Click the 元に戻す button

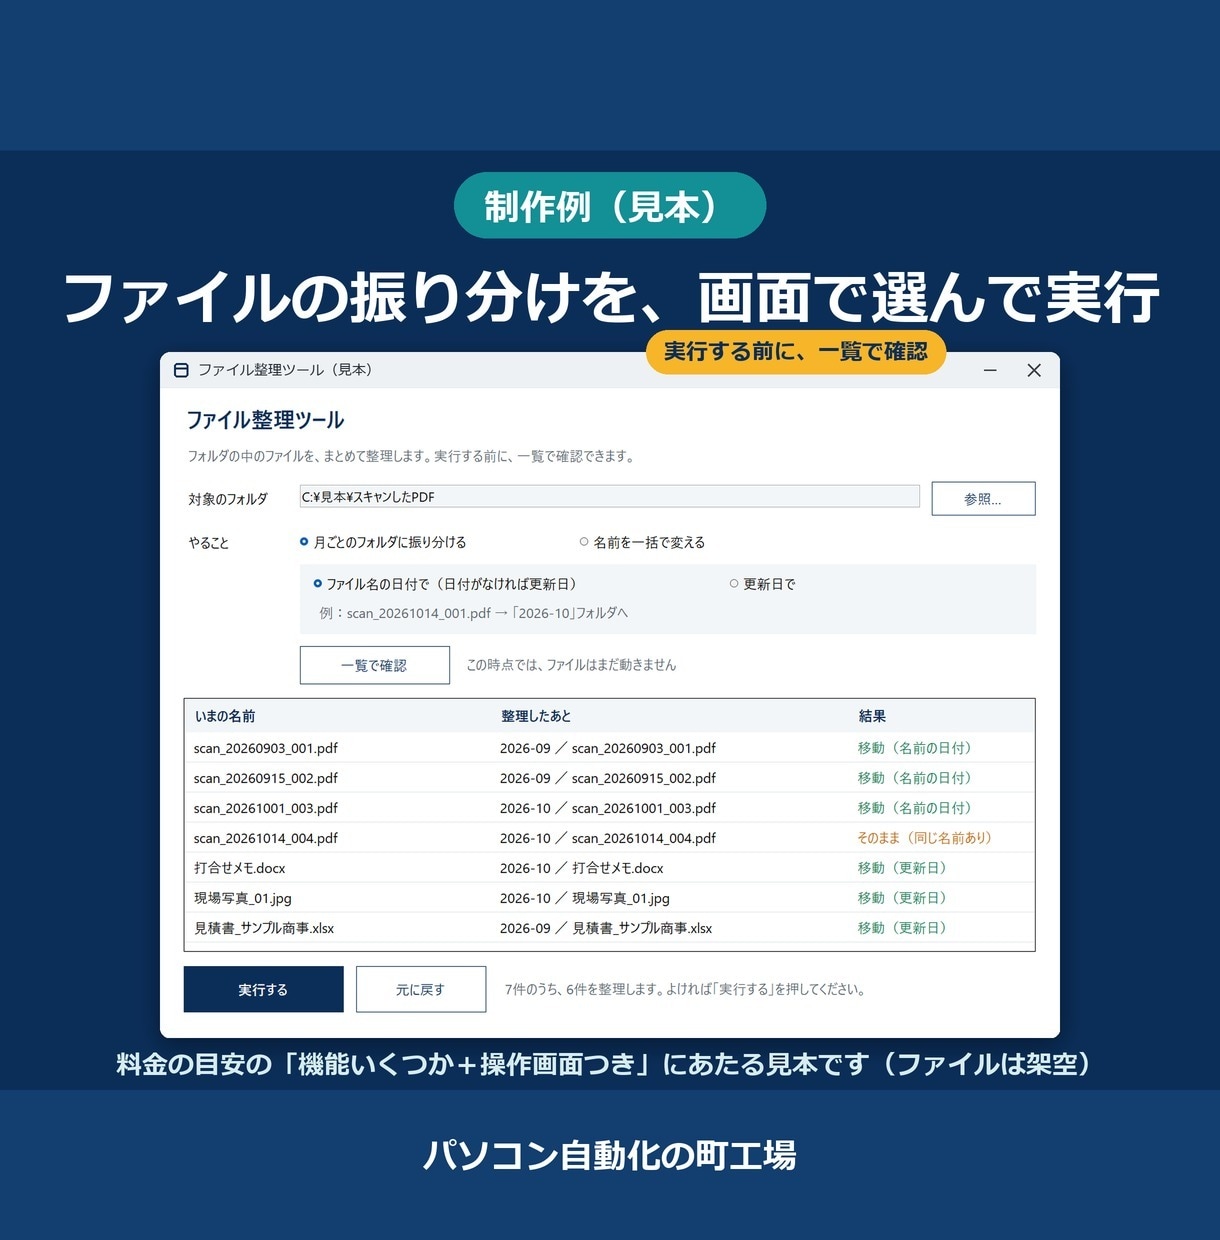coord(421,989)
